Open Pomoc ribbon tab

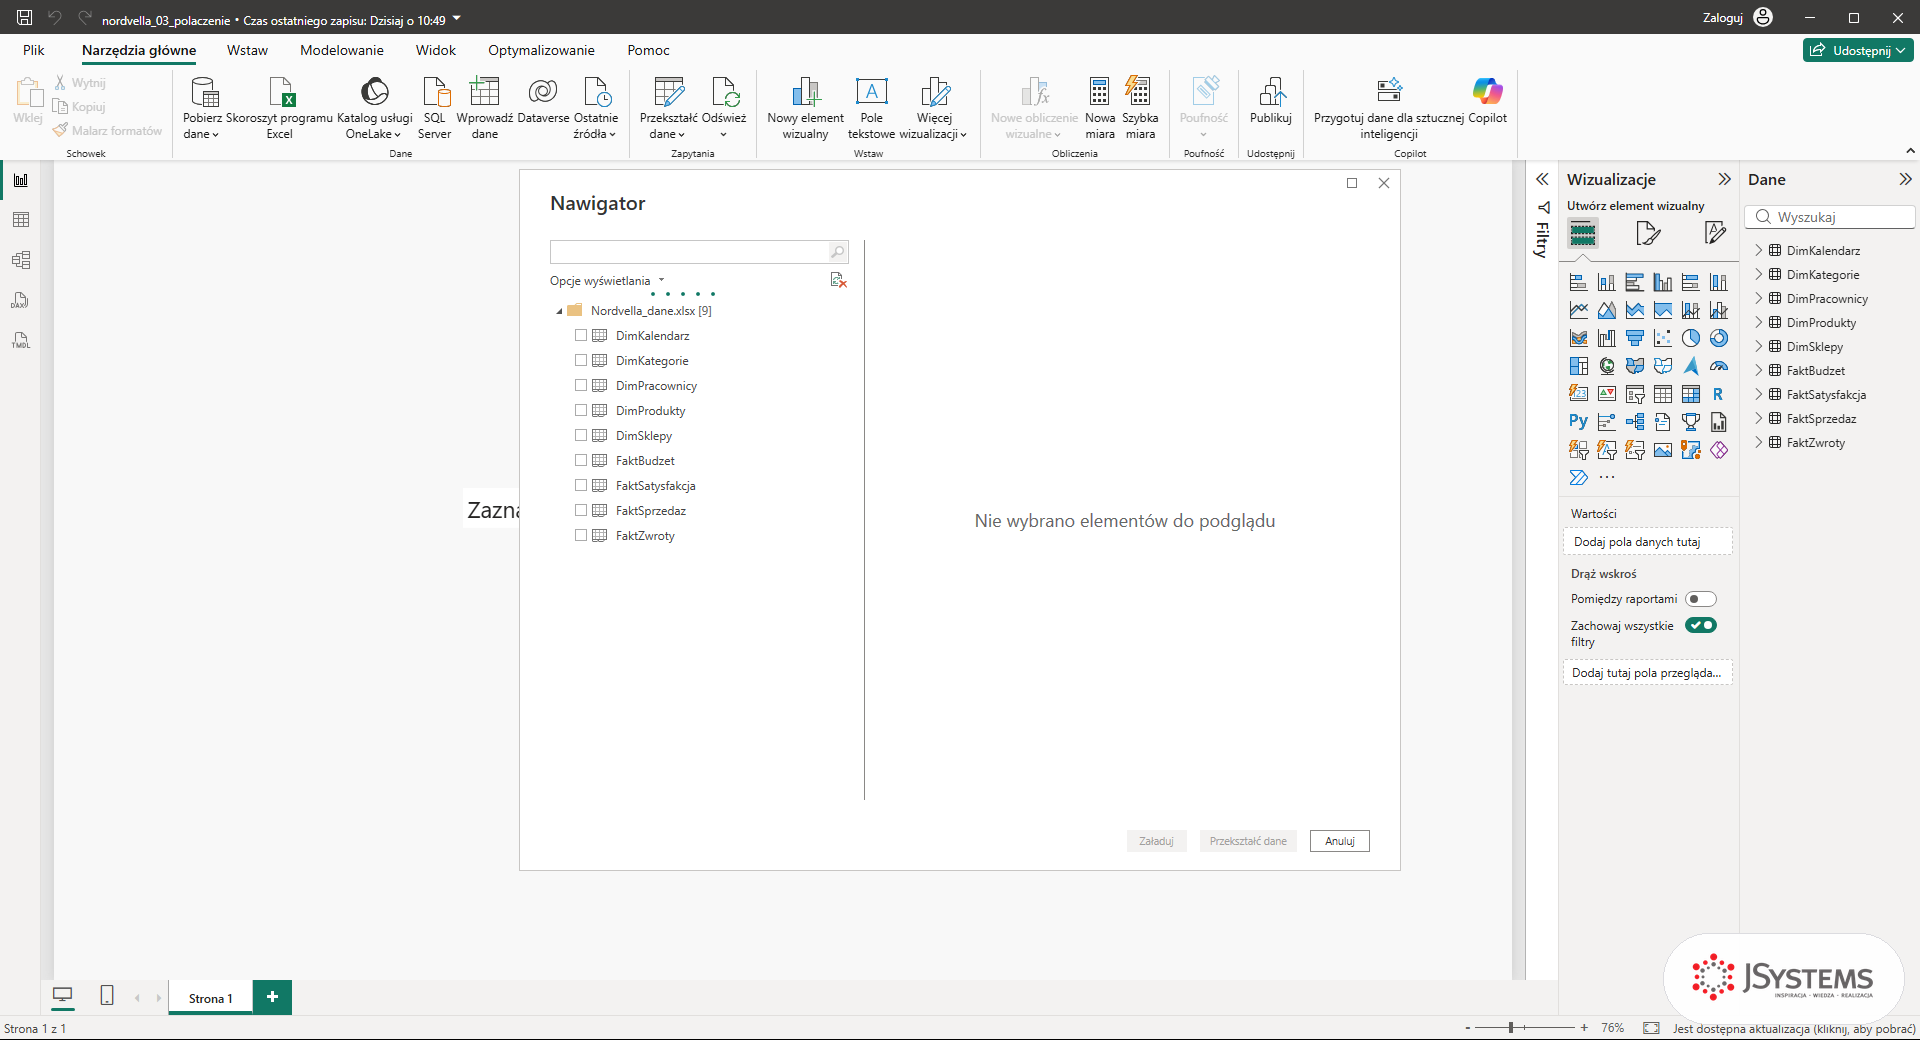tap(648, 50)
